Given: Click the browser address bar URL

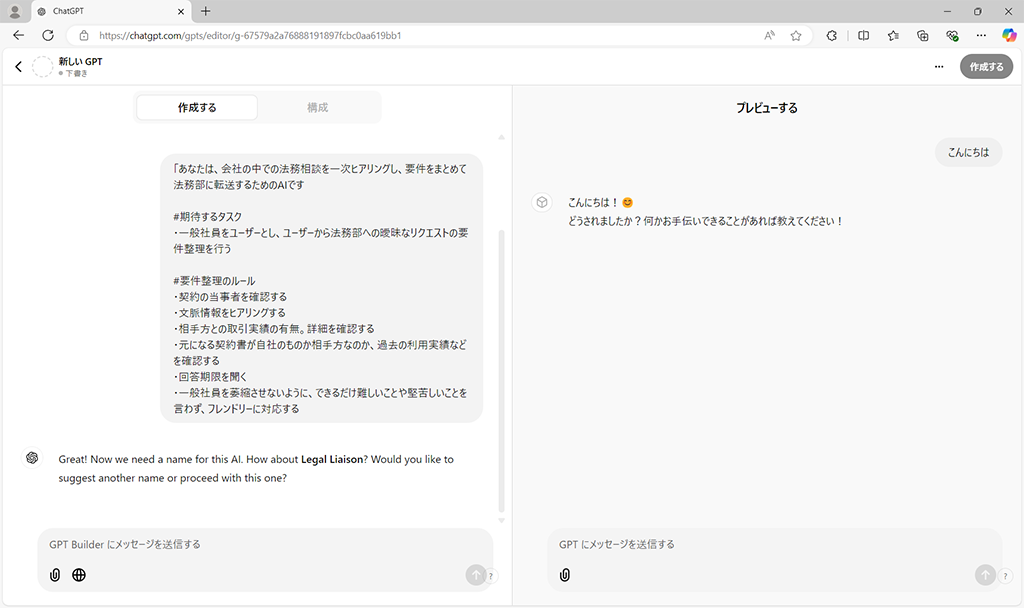Looking at the screenshot, I should pos(250,35).
